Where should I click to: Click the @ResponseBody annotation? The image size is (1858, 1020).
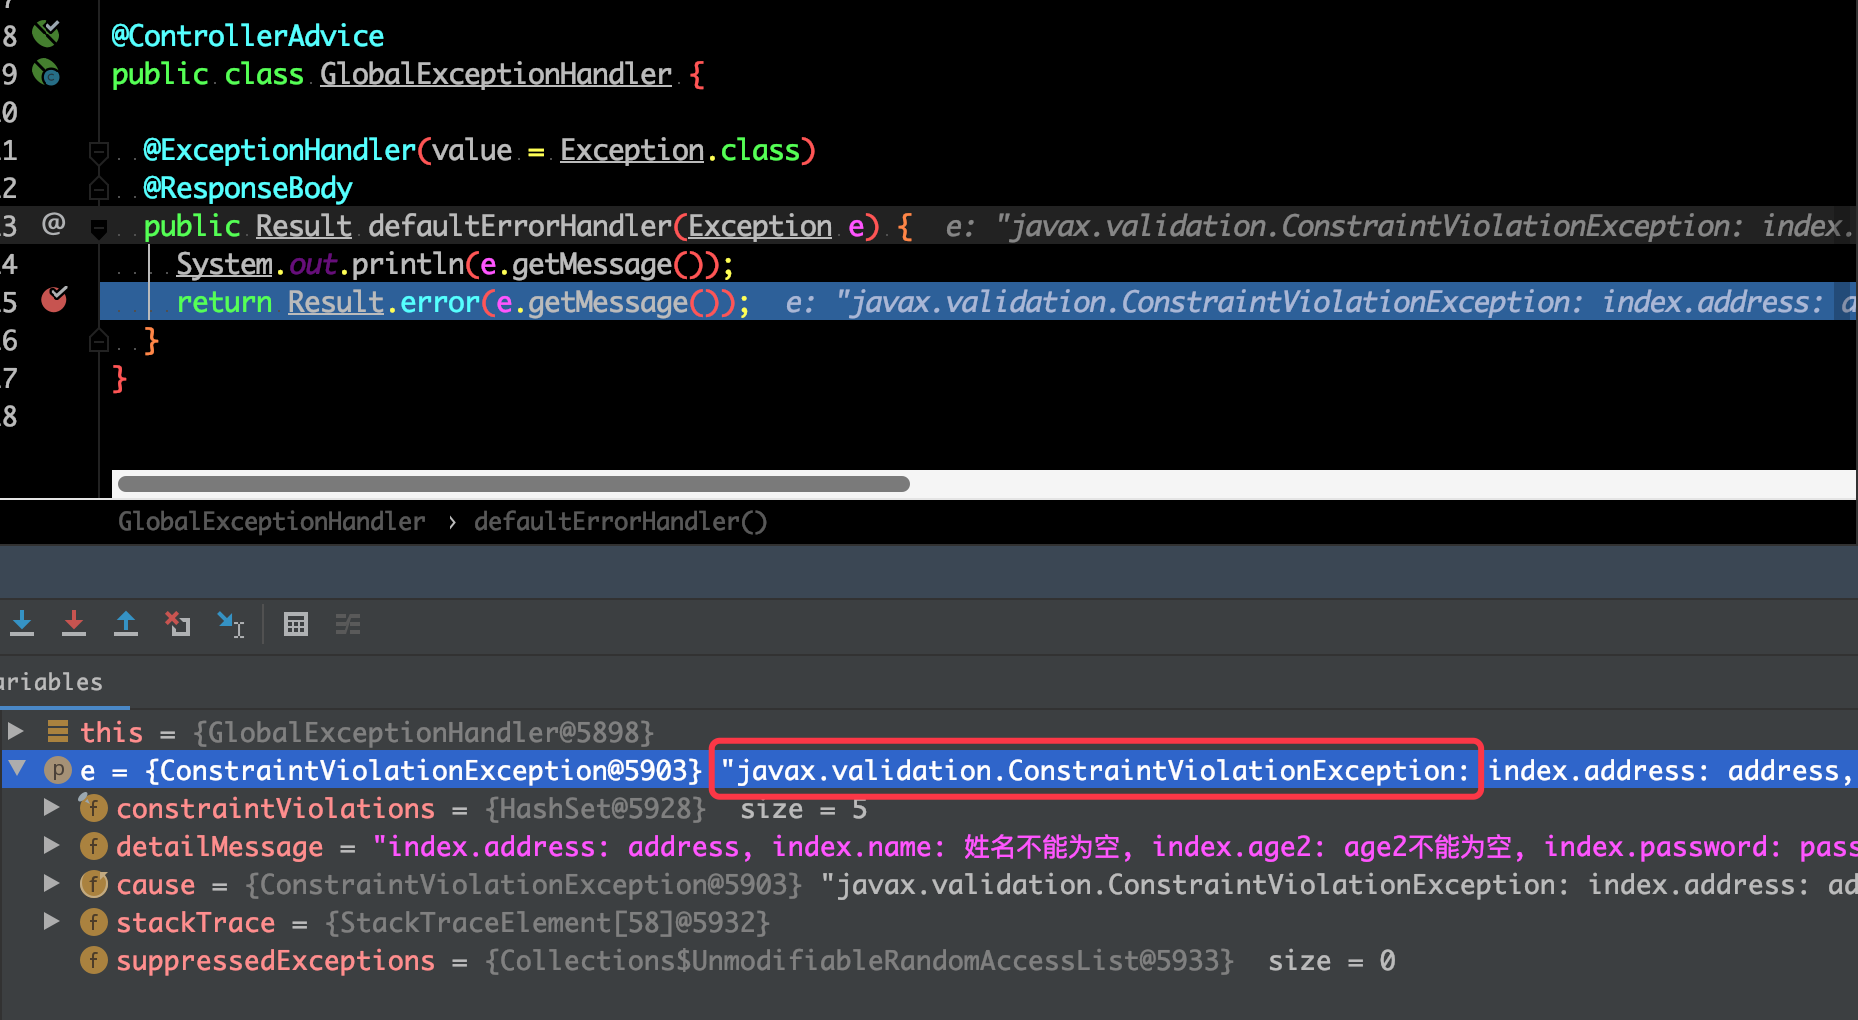pos(248,188)
